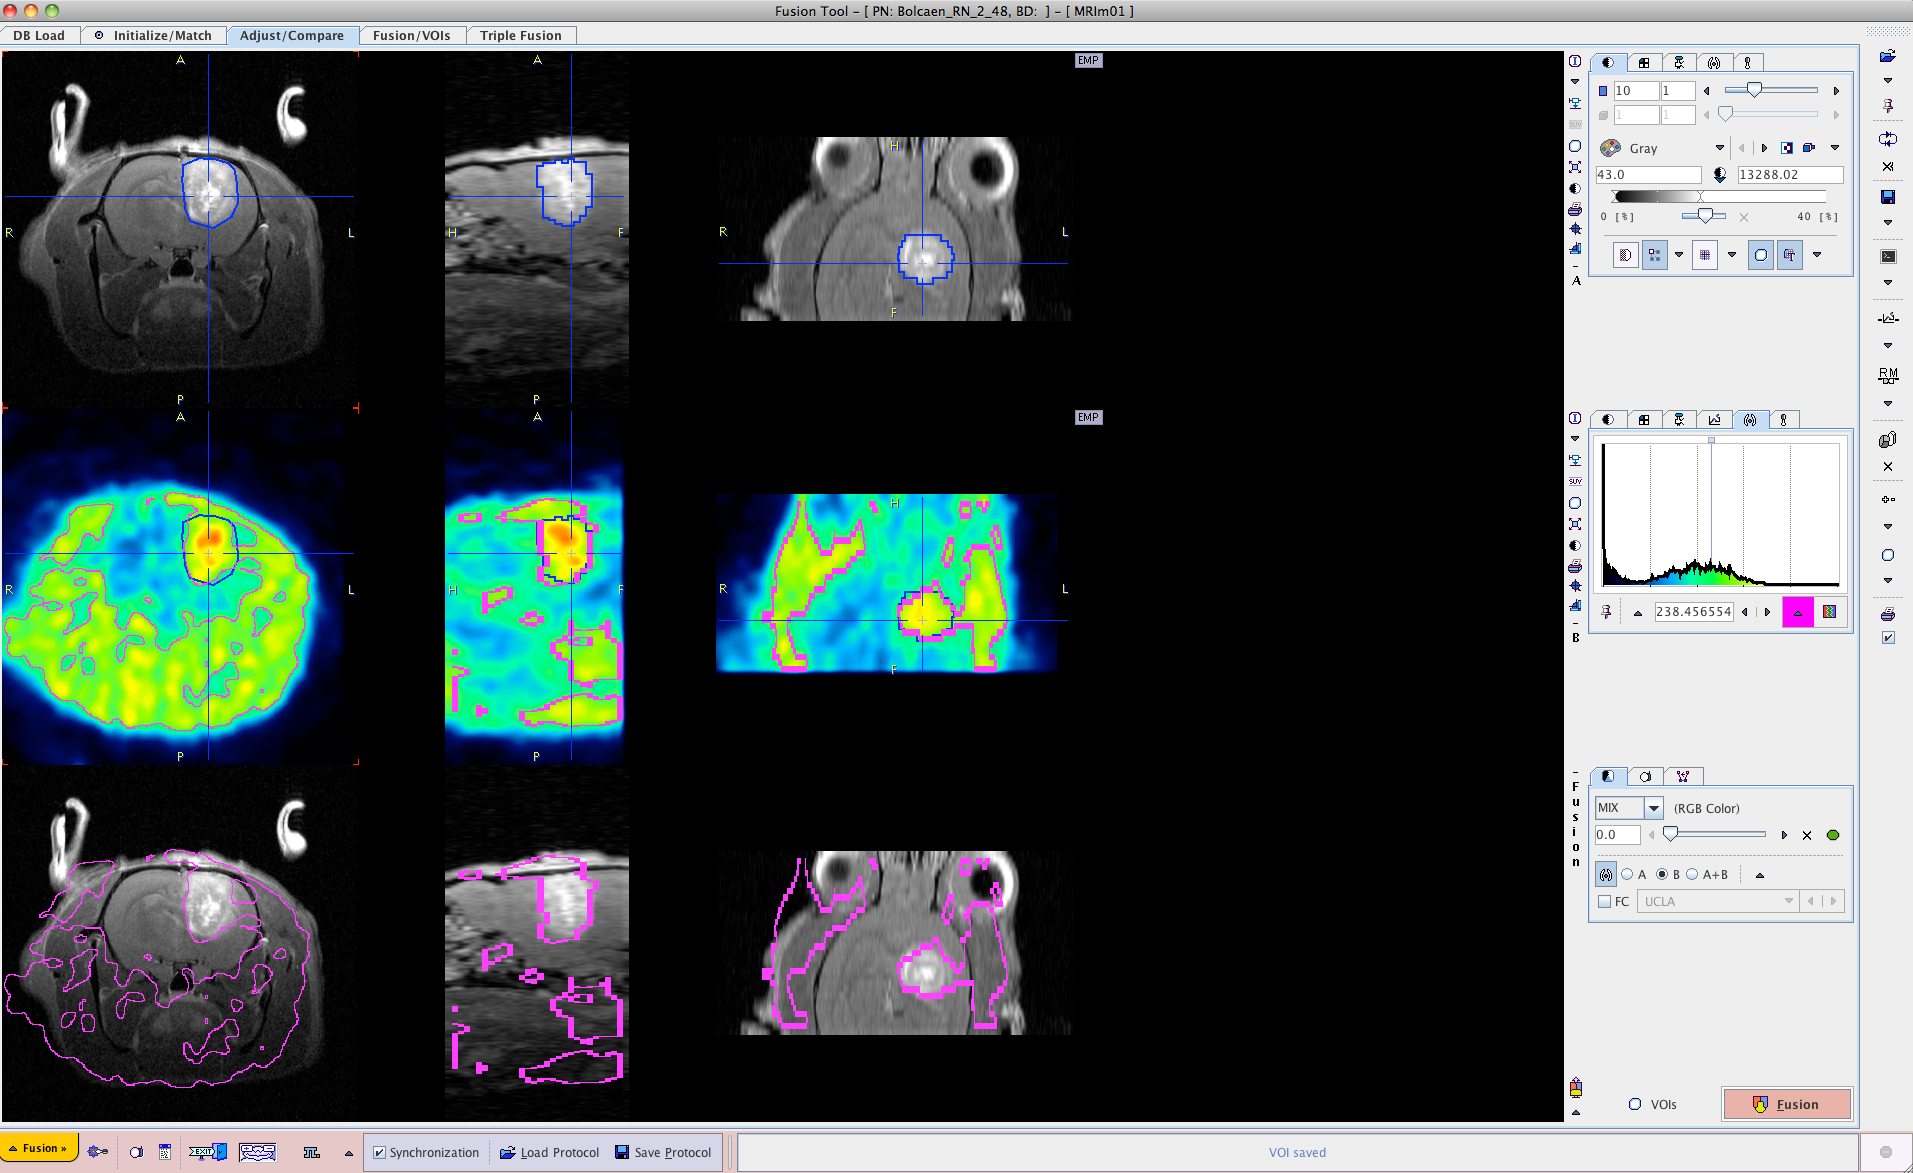This screenshot has height=1173, width=1913.
Task: Click the Load Protocol button
Action: pyautogui.click(x=549, y=1152)
